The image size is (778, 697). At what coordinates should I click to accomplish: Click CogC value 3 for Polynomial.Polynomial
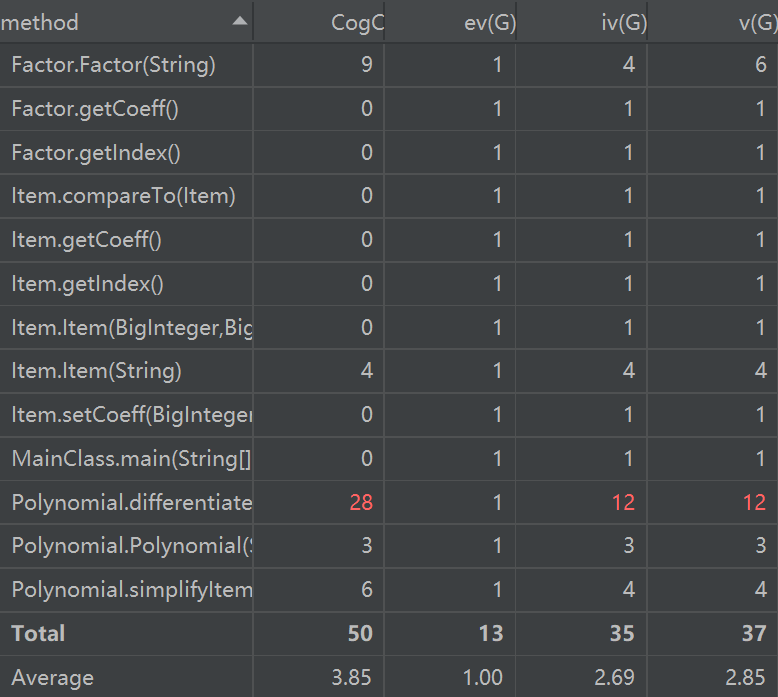[x=367, y=546]
